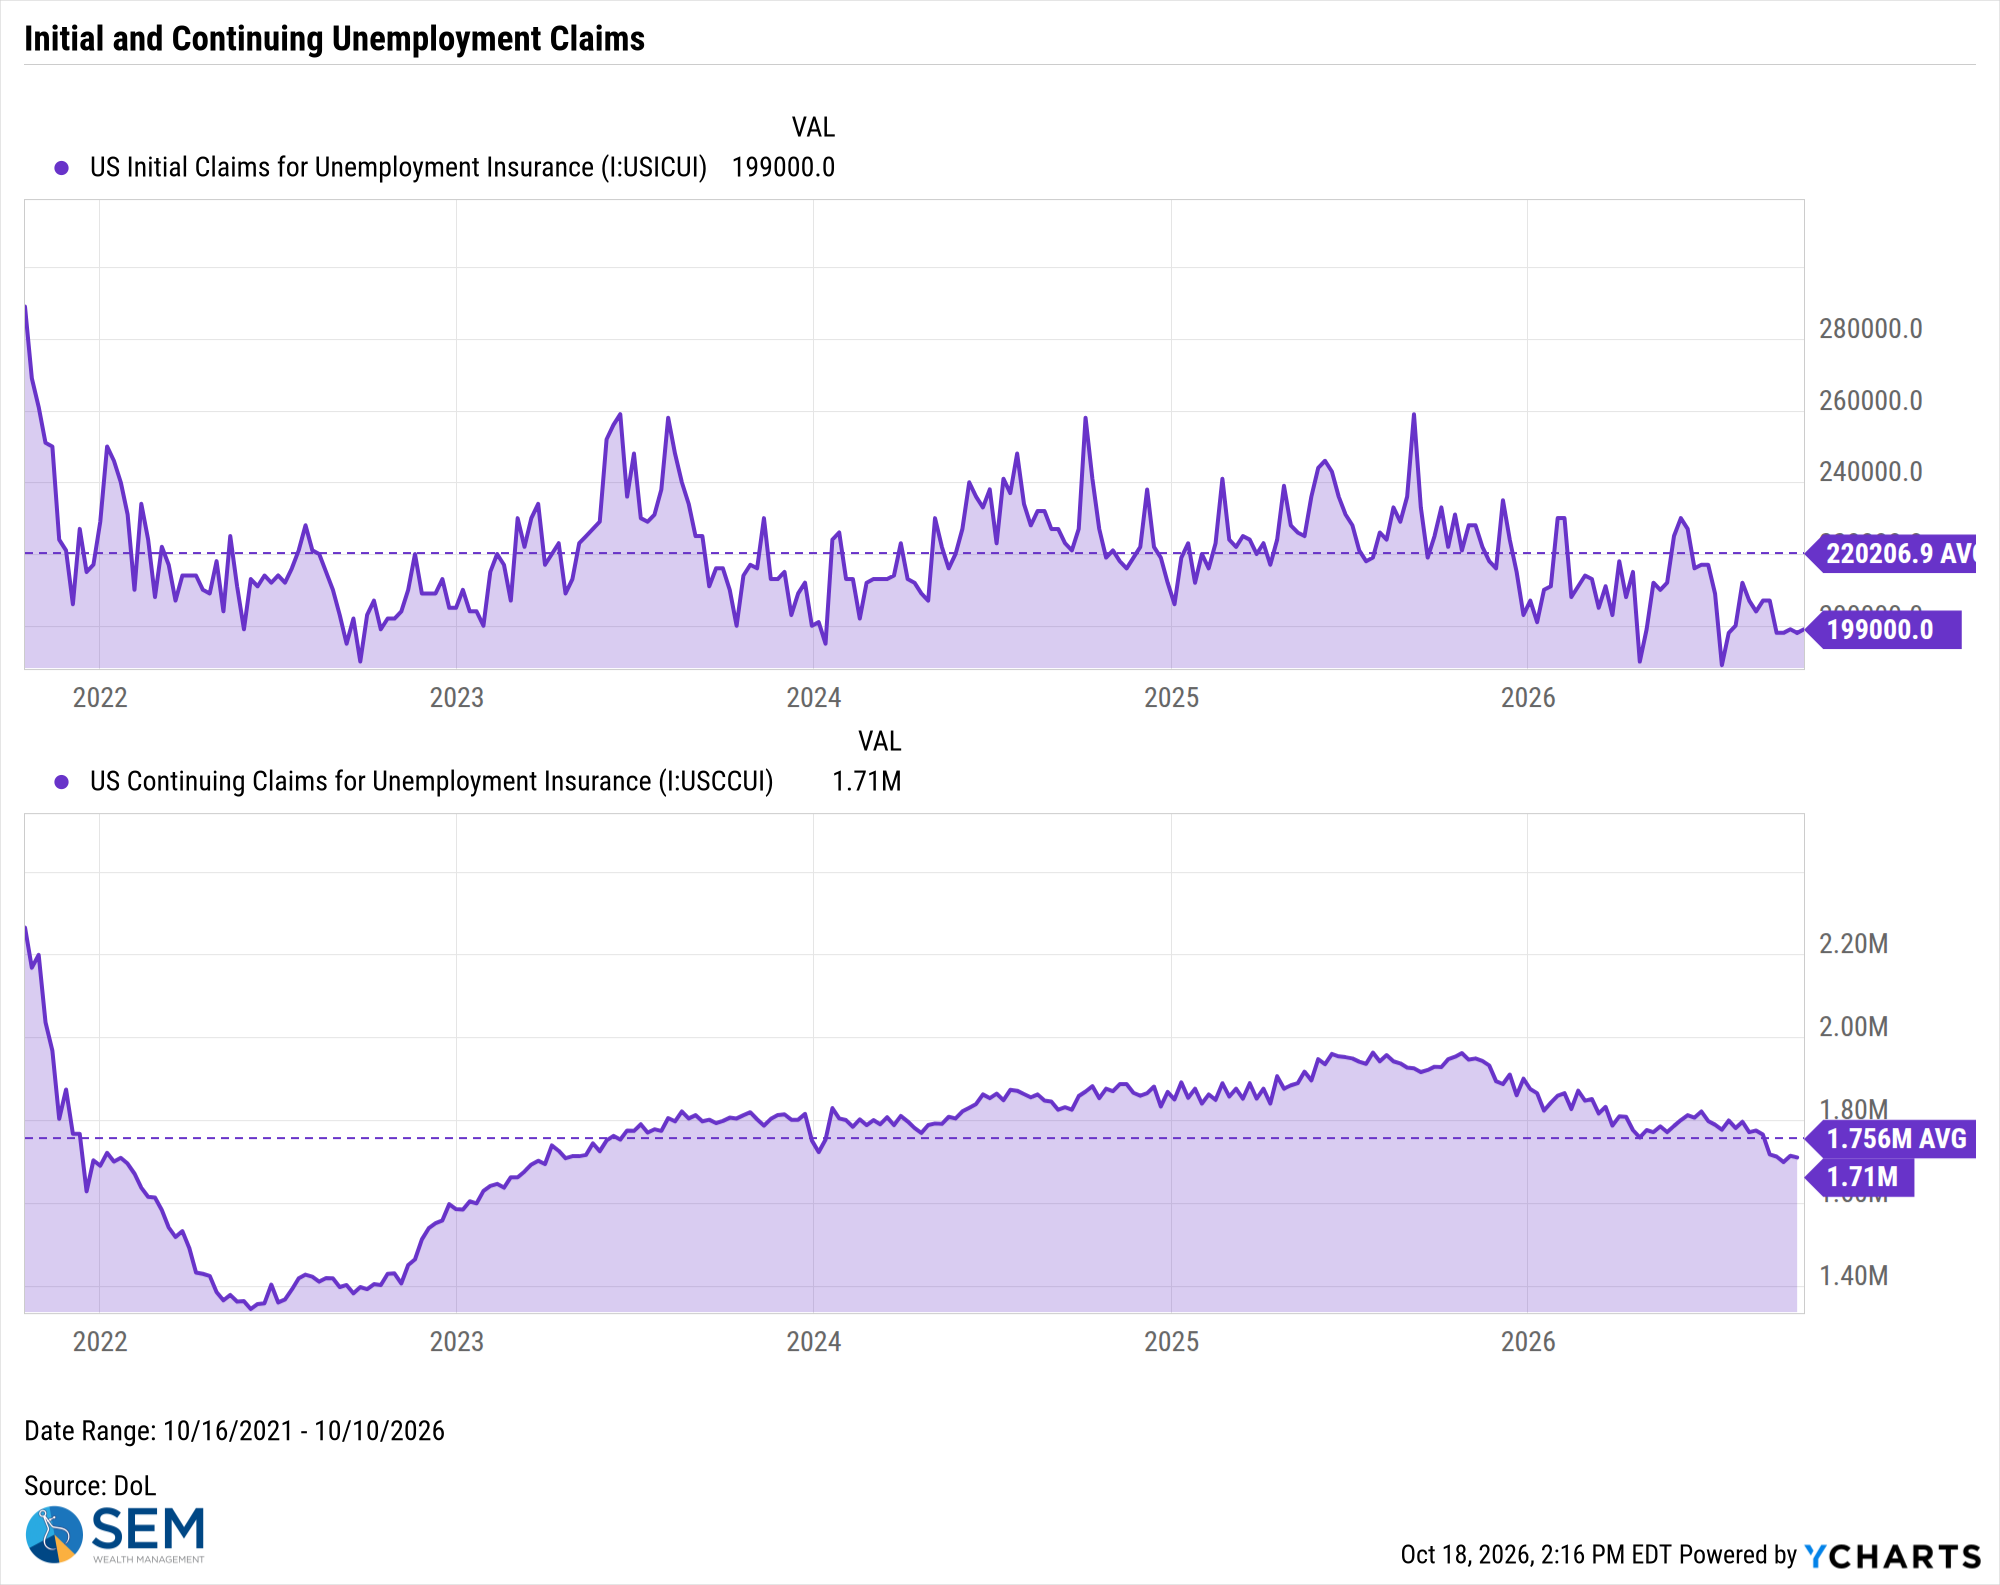Screen dimensions: 2000x1585
Task: Click the 280000.0 axis label
Action: coord(1870,329)
